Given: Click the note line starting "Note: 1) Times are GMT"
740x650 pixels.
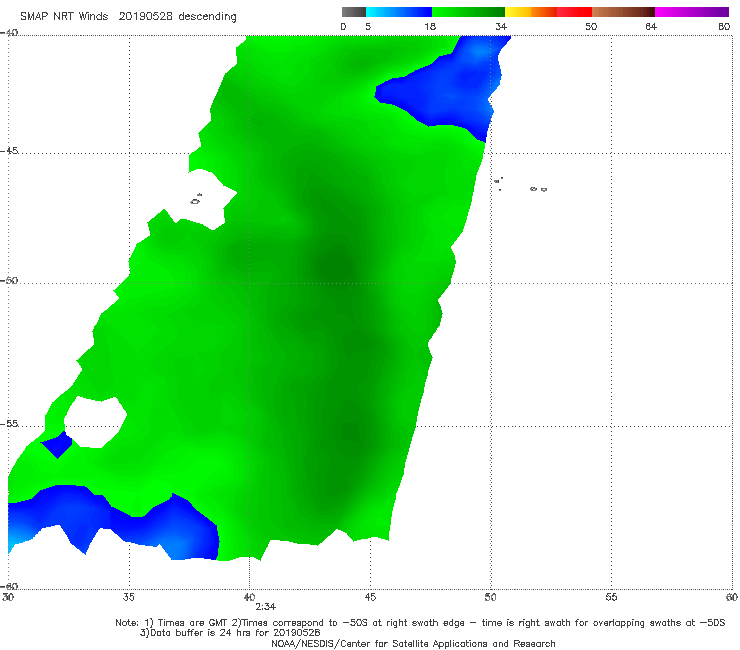Looking at the screenshot, I should [420, 623].
